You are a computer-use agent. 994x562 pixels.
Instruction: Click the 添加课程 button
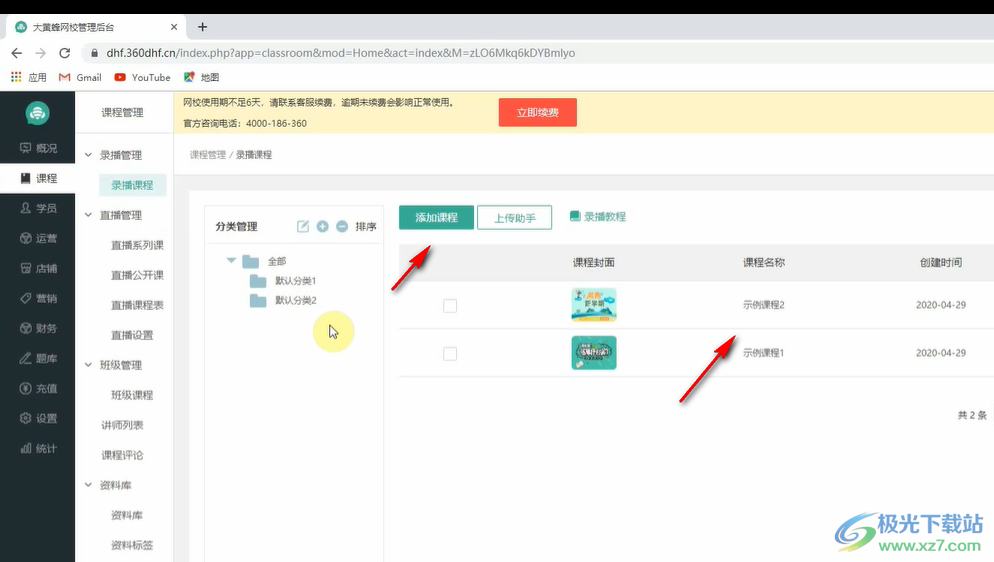(x=436, y=217)
